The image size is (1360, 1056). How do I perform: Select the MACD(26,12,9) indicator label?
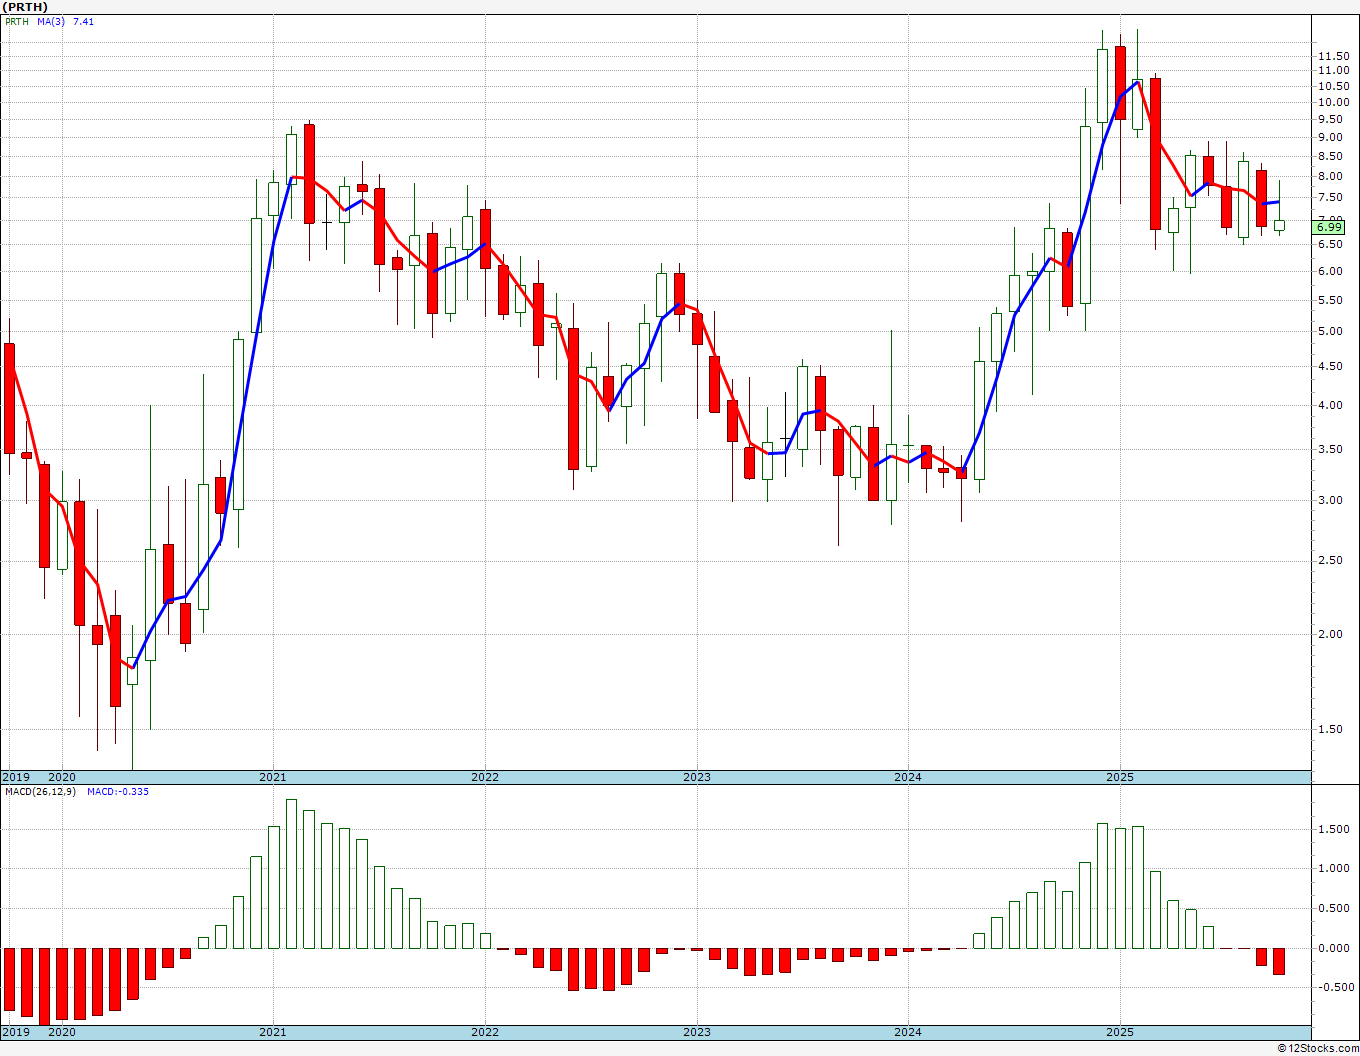coord(40,792)
